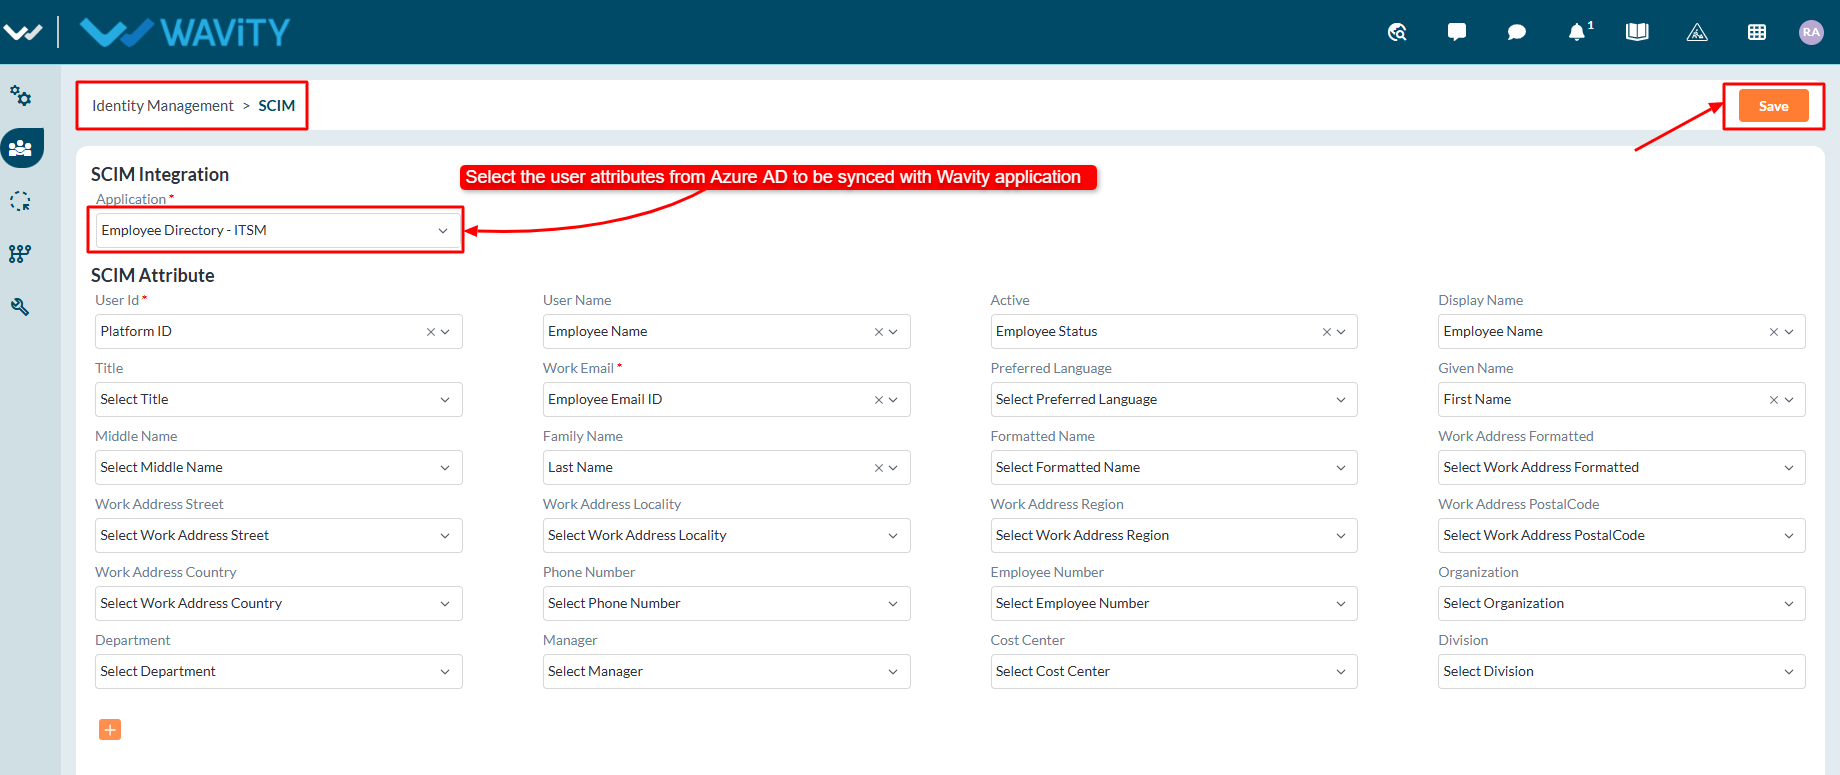Click the Save button
The width and height of the screenshot is (1840, 775).
coord(1774,106)
